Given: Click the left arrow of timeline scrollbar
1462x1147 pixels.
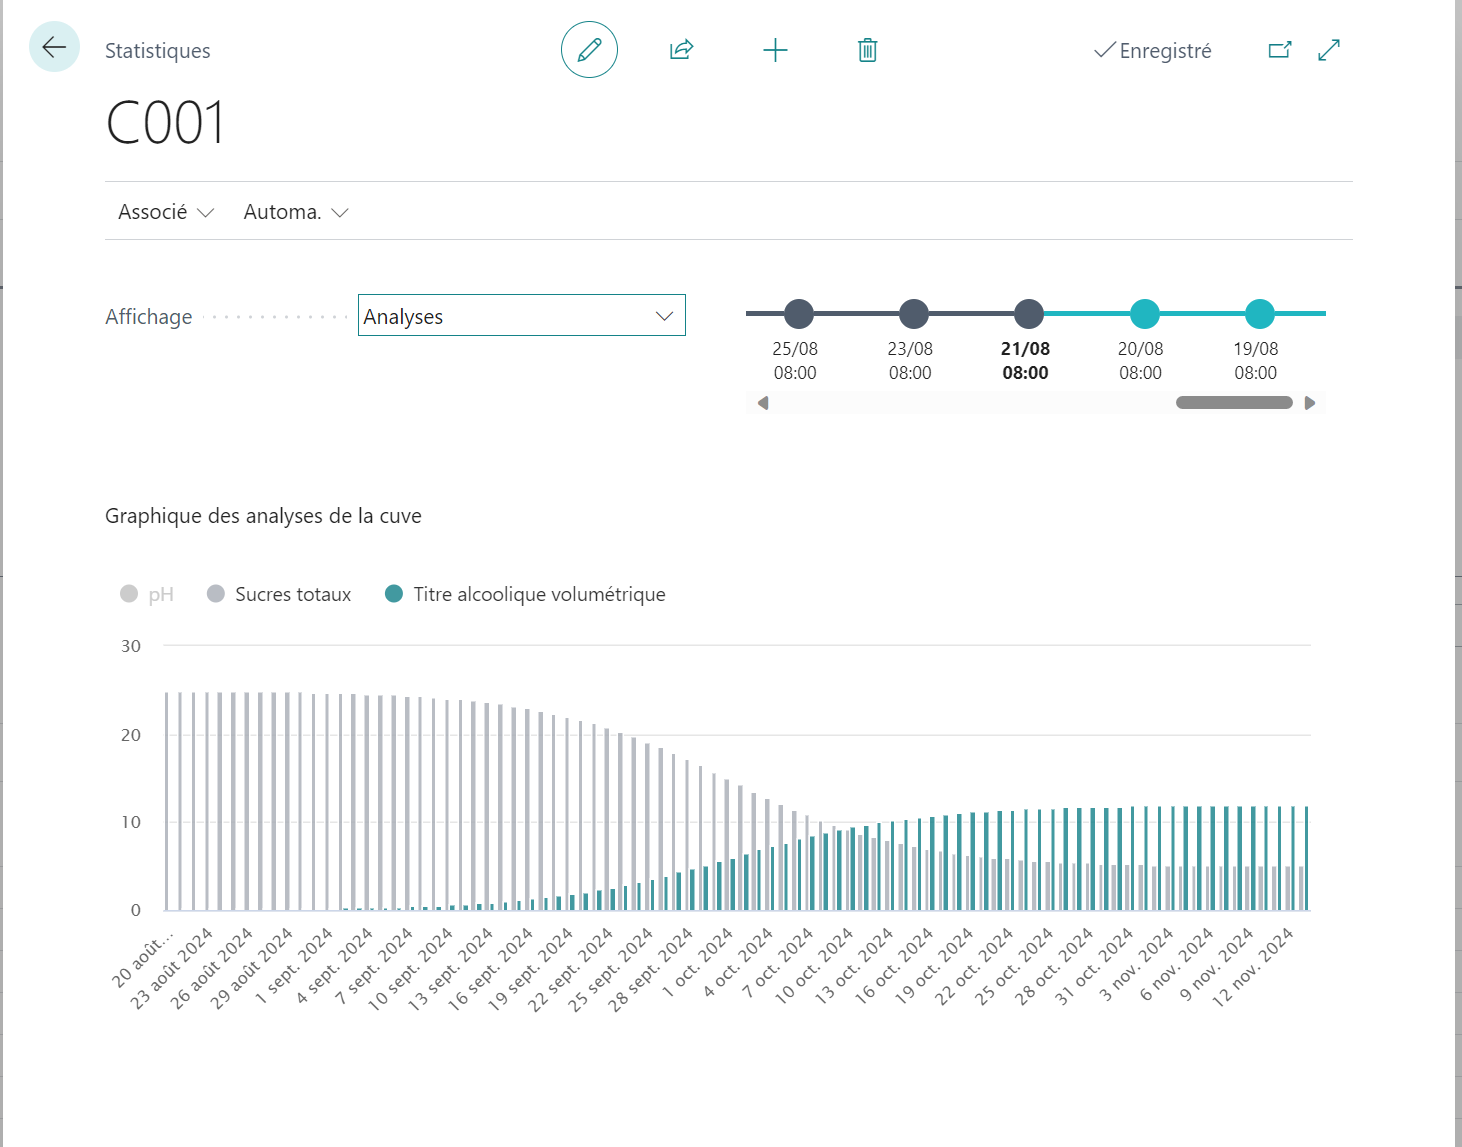Looking at the screenshot, I should point(763,403).
